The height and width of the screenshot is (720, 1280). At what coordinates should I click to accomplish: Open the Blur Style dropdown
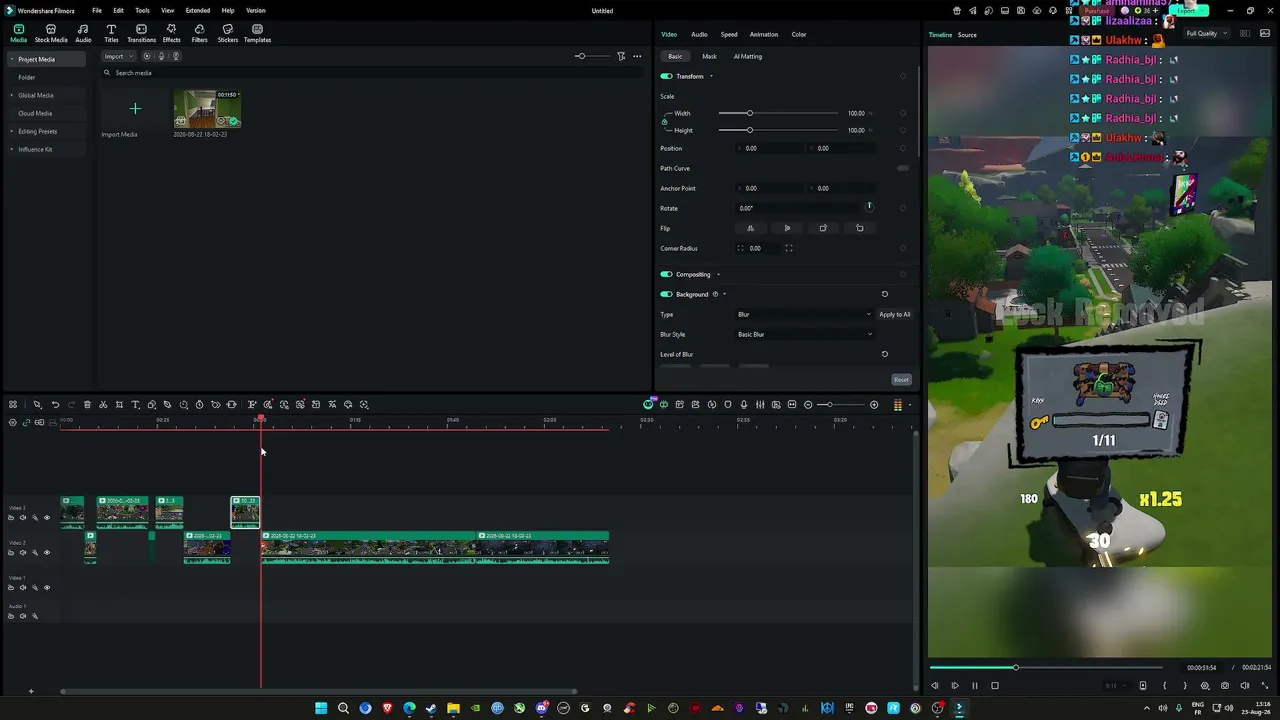point(804,334)
